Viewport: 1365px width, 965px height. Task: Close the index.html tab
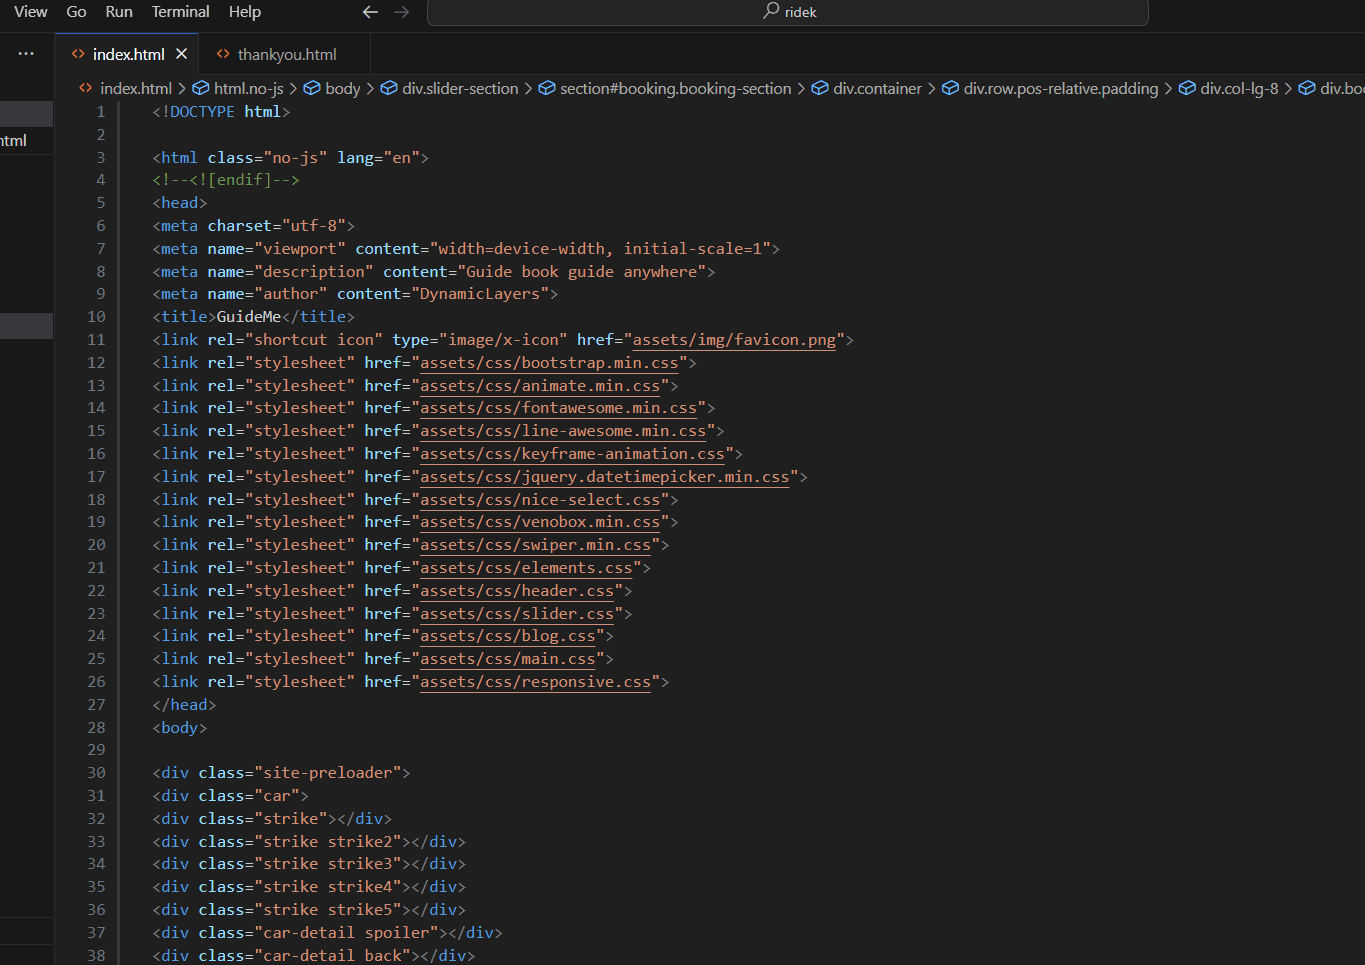(181, 54)
